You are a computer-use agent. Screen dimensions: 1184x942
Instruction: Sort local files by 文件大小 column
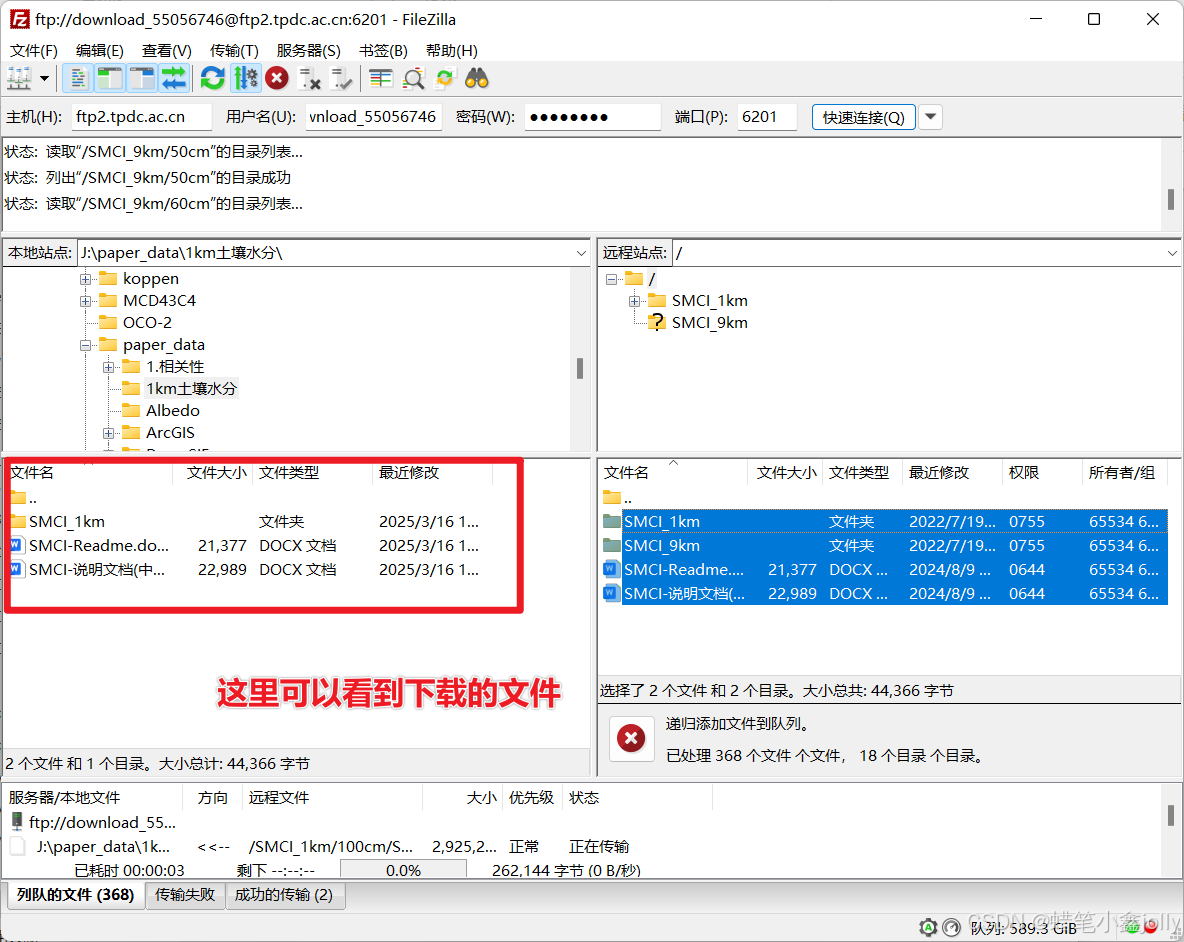(214, 473)
